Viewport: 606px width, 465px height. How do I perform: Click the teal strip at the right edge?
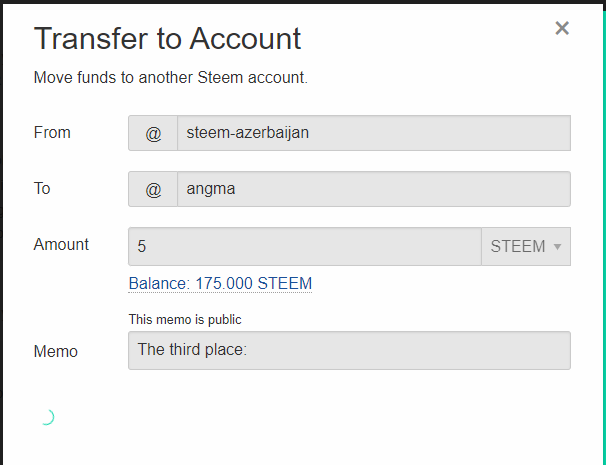coord(603,232)
